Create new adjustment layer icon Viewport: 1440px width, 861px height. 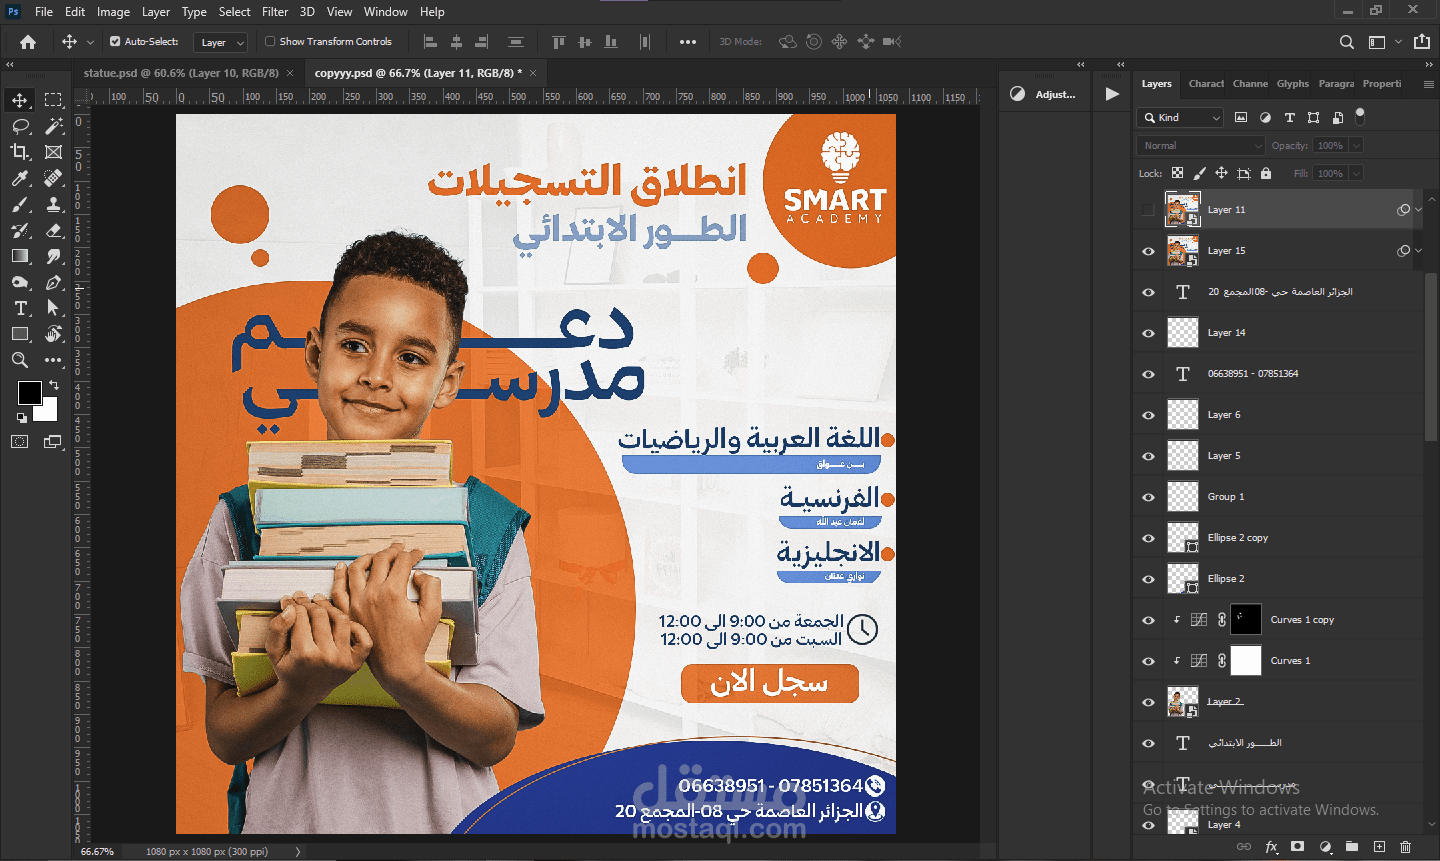click(1325, 847)
